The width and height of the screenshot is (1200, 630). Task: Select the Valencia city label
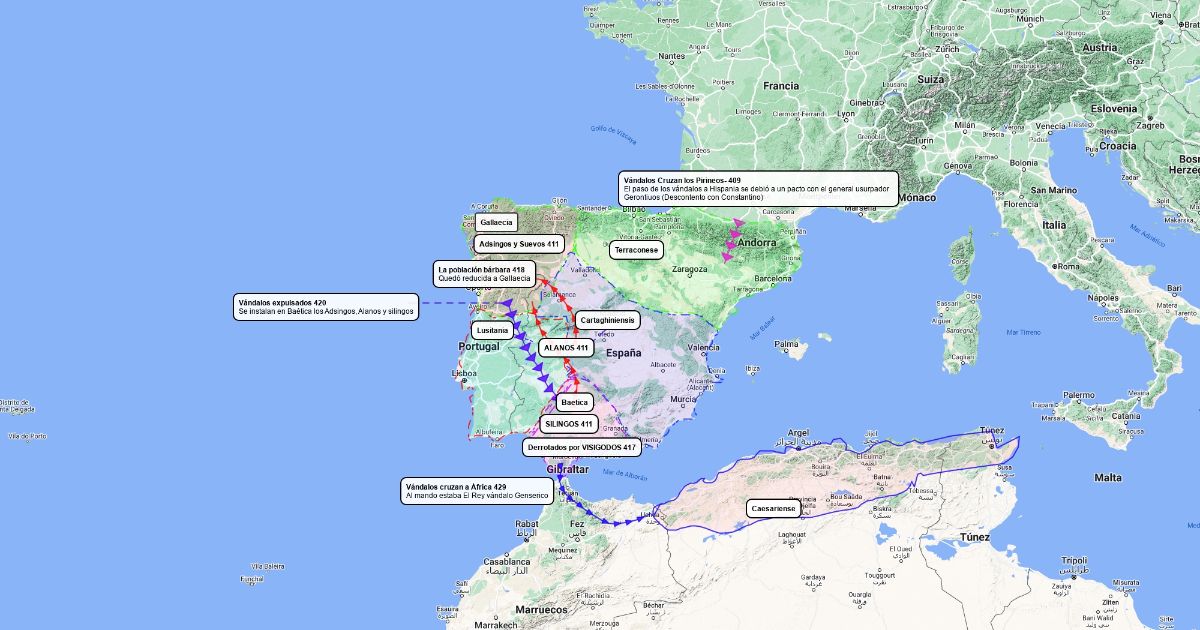pyautogui.click(x=703, y=347)
